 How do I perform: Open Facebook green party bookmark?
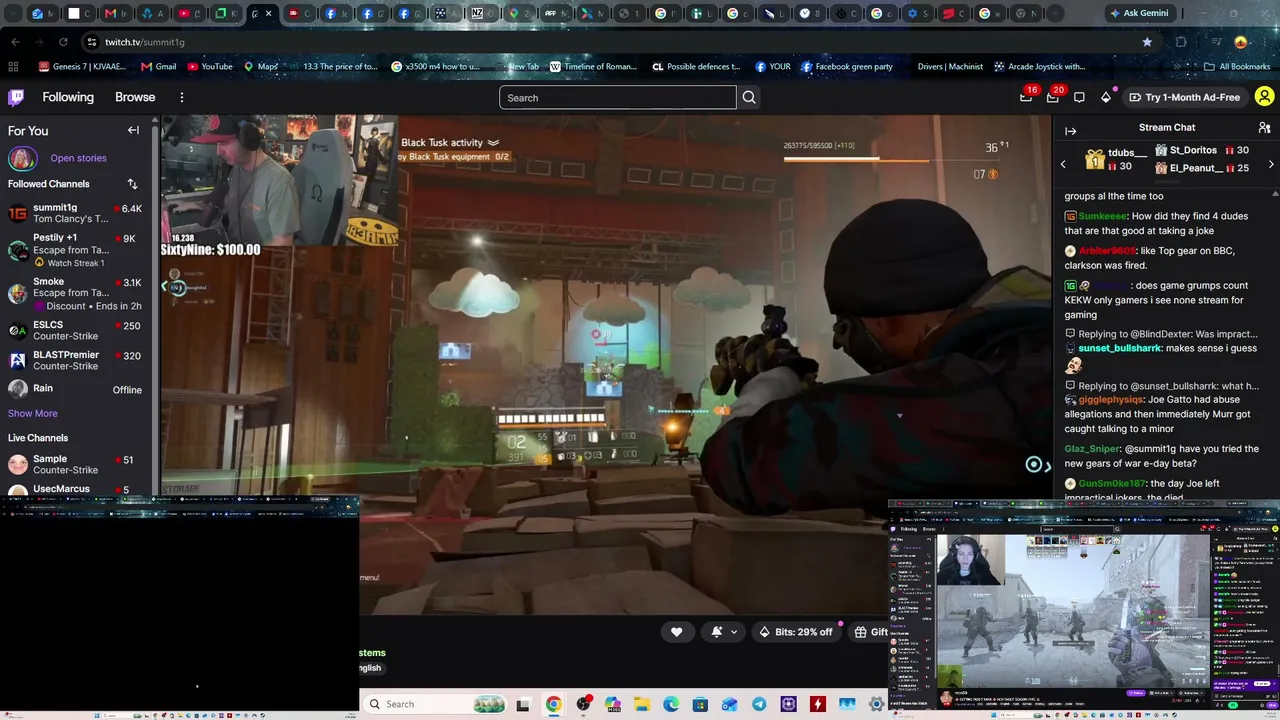pos(846,67)
